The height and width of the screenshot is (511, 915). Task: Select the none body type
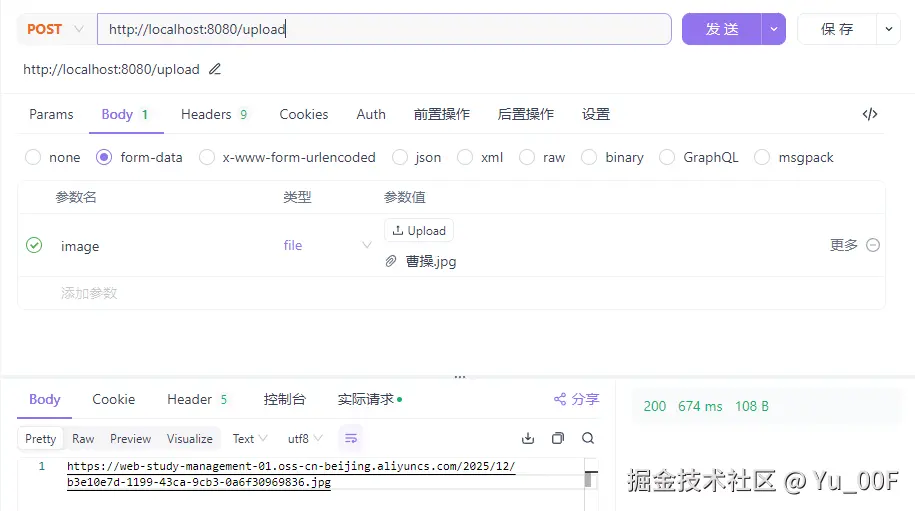(33, 158)
